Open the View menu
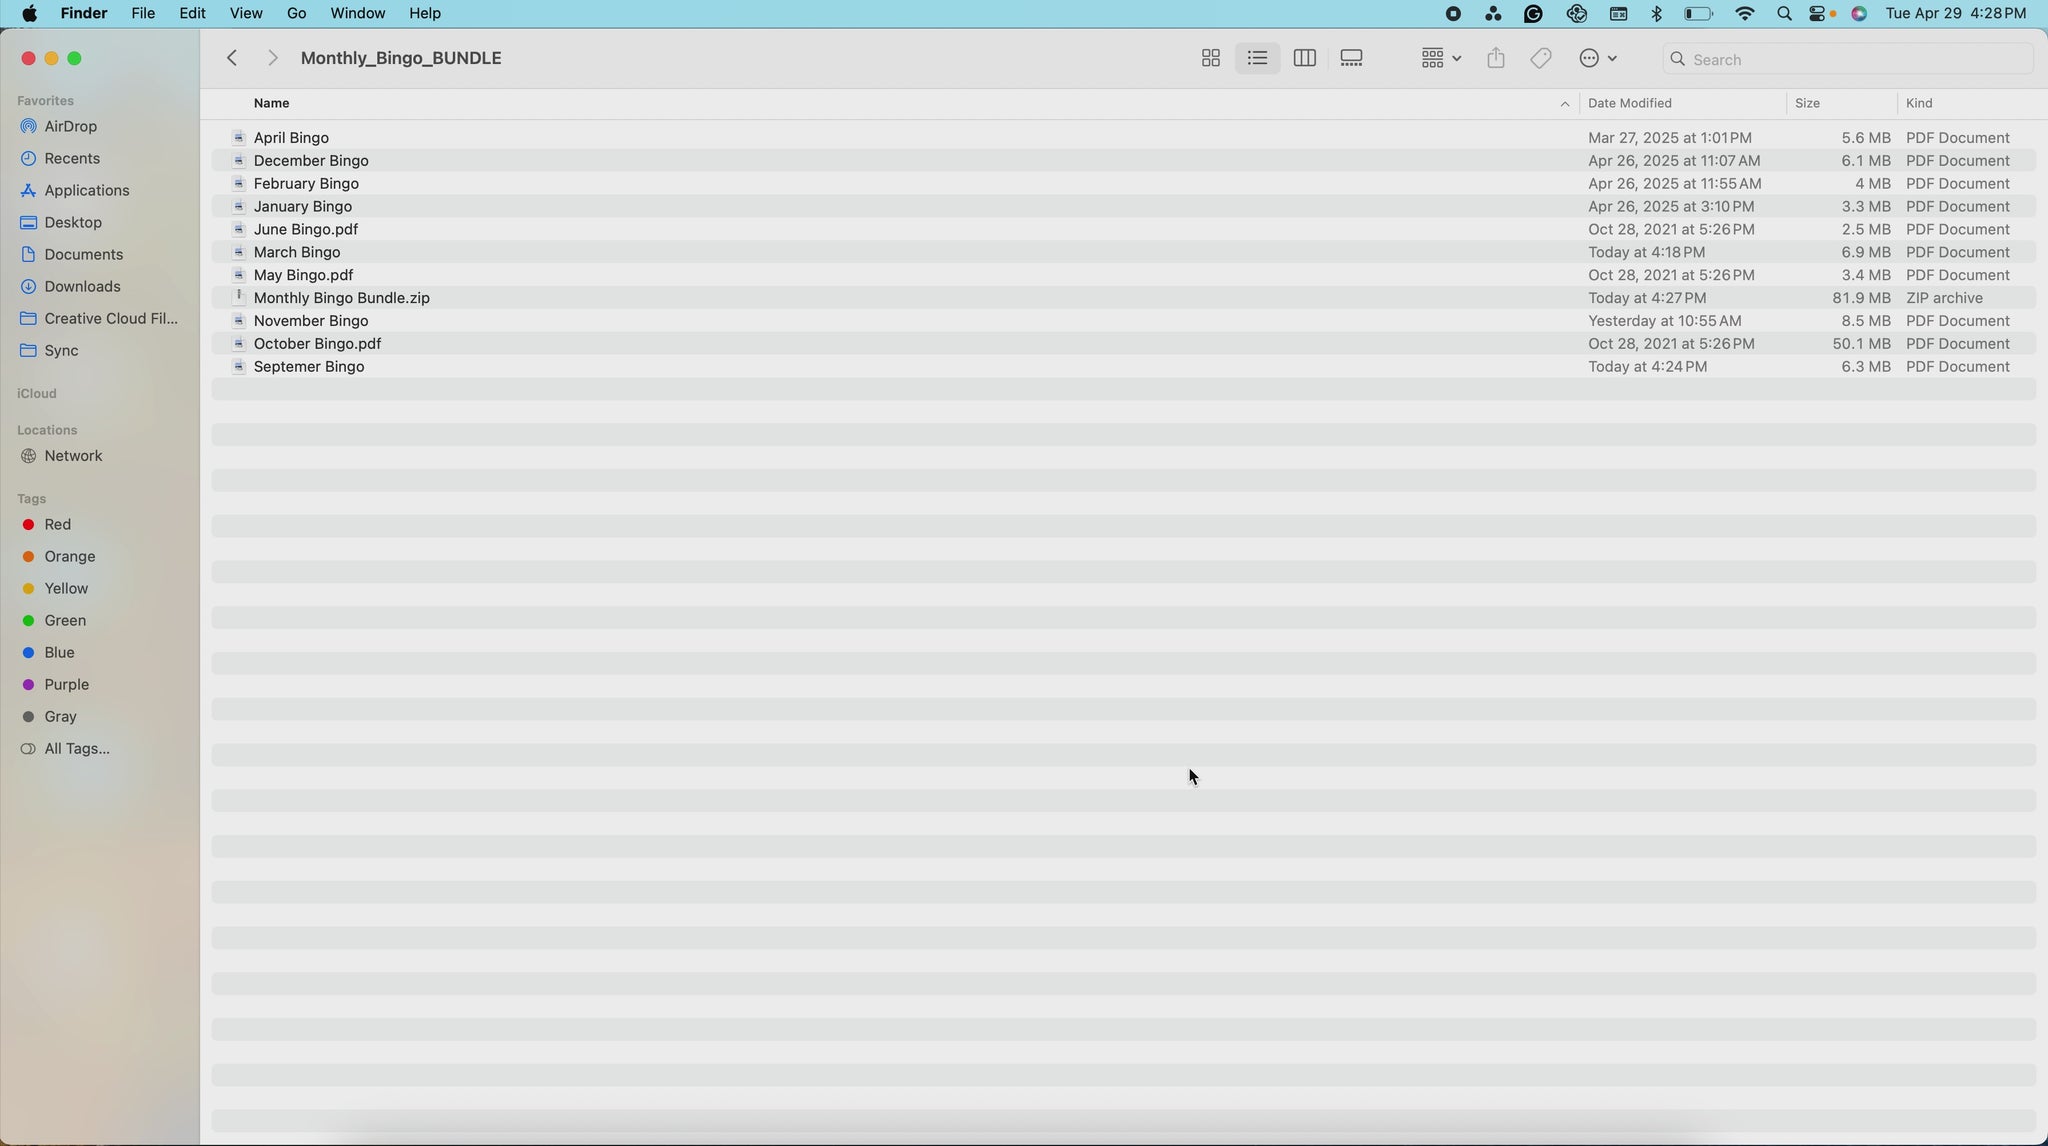The height and width of the screenshot is (1146, 2048). point(245,14)
